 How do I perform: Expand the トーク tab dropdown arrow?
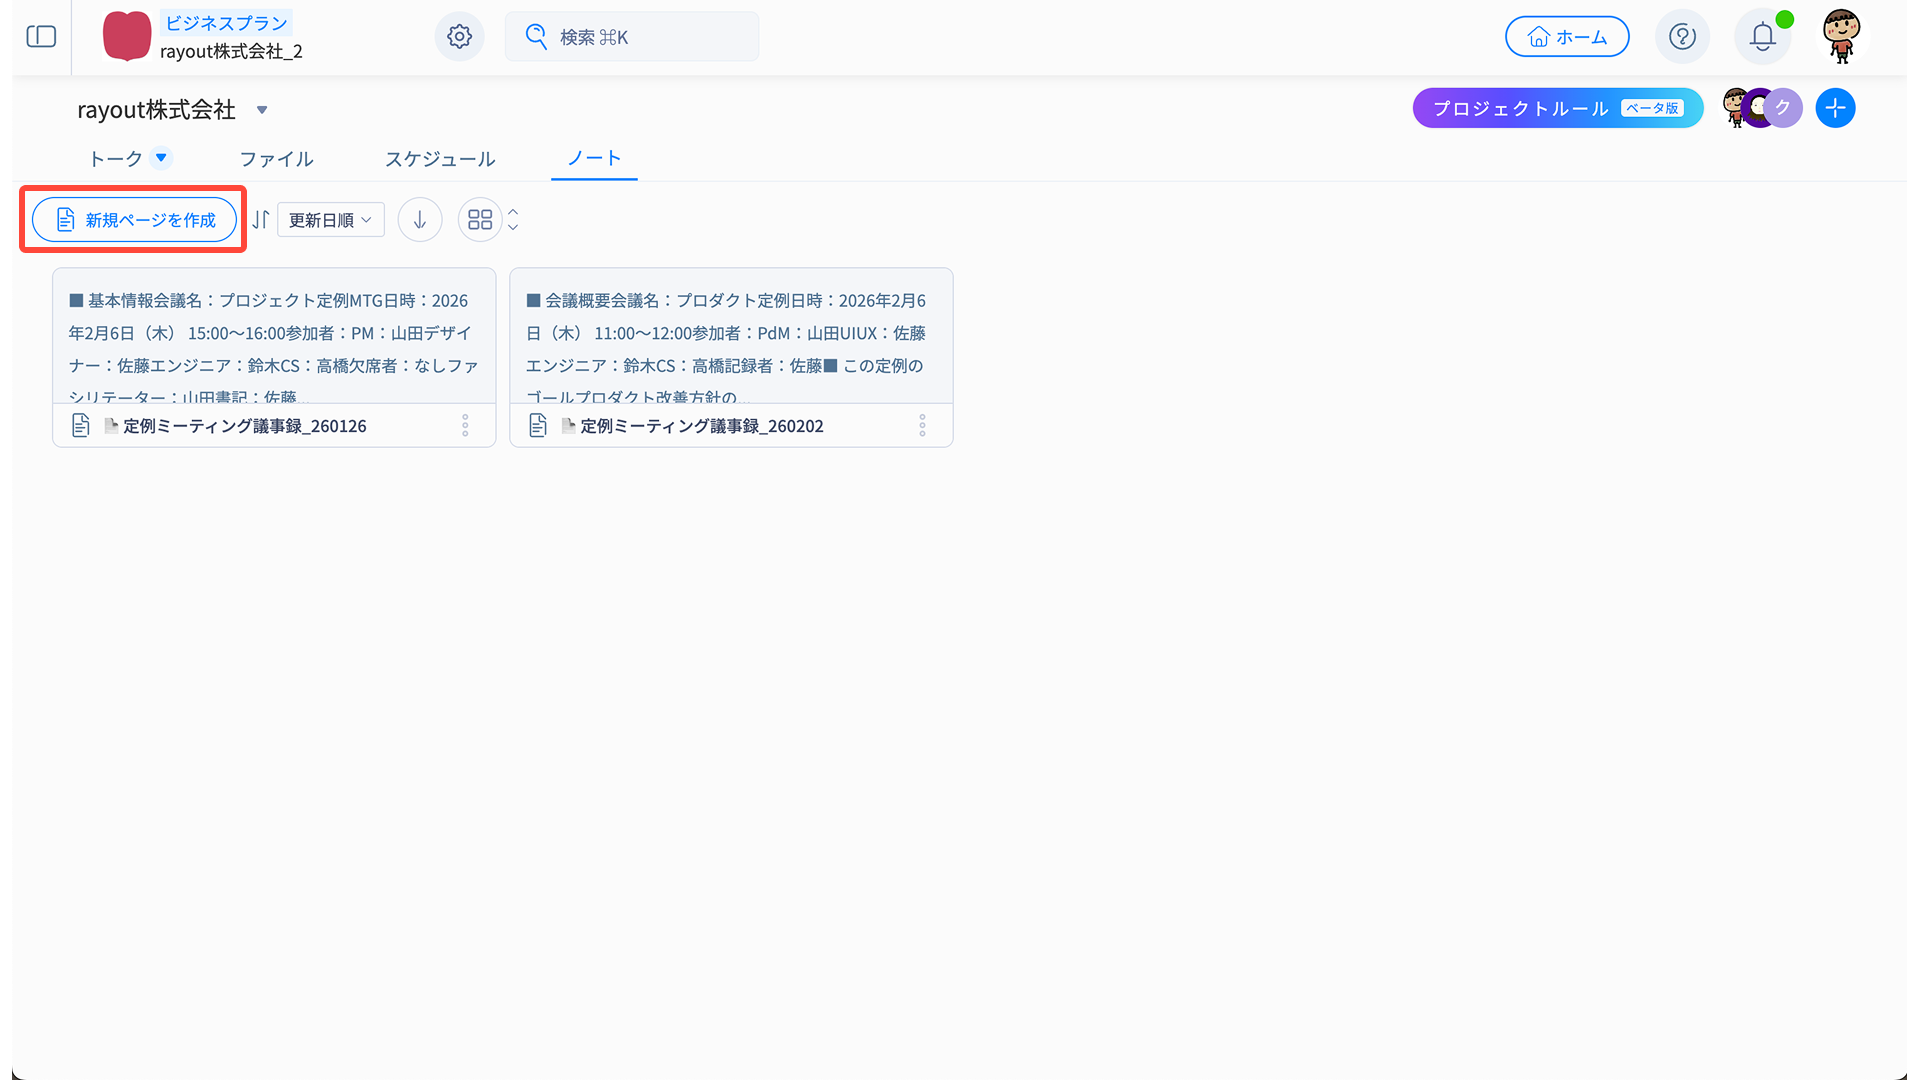pyautogui.click(x=161, y=158)
